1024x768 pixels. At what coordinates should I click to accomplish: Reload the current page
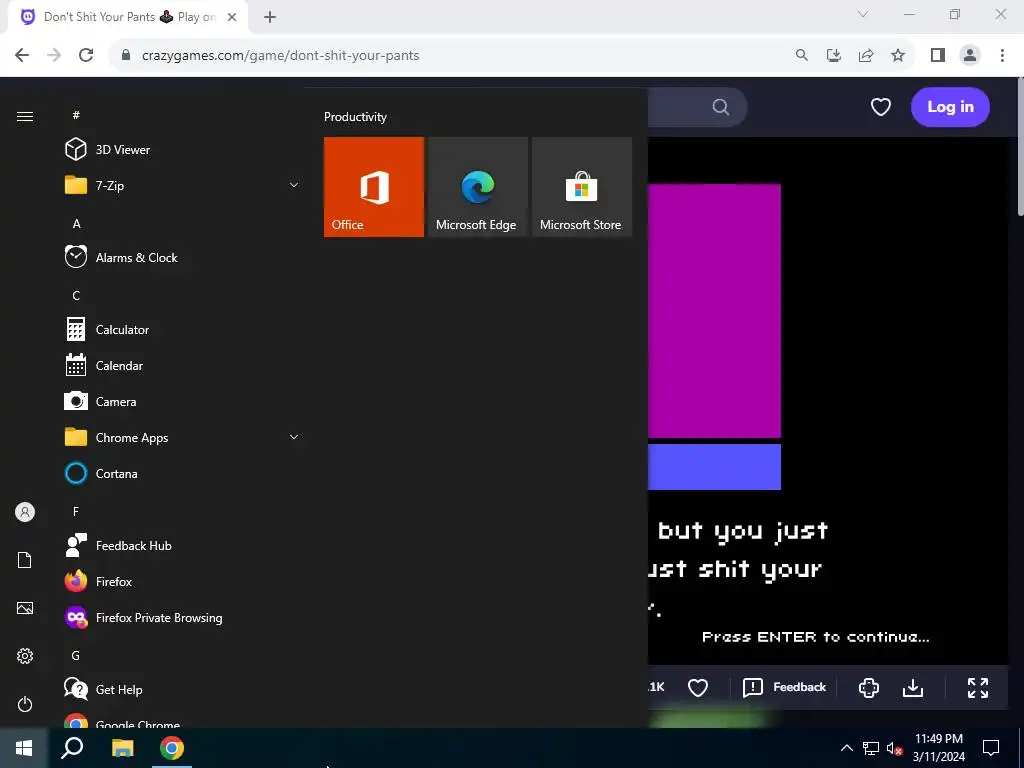[86, 55]
